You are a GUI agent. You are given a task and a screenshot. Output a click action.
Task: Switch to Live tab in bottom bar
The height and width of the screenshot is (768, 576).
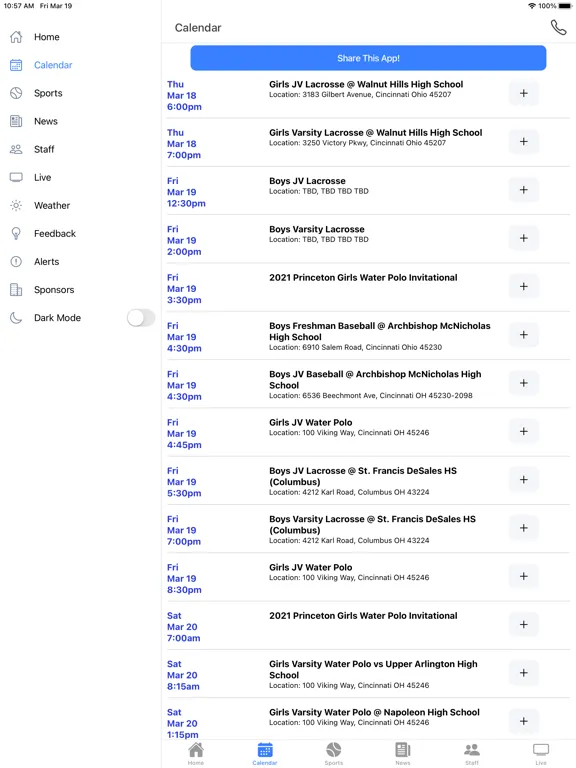point(541,753)
